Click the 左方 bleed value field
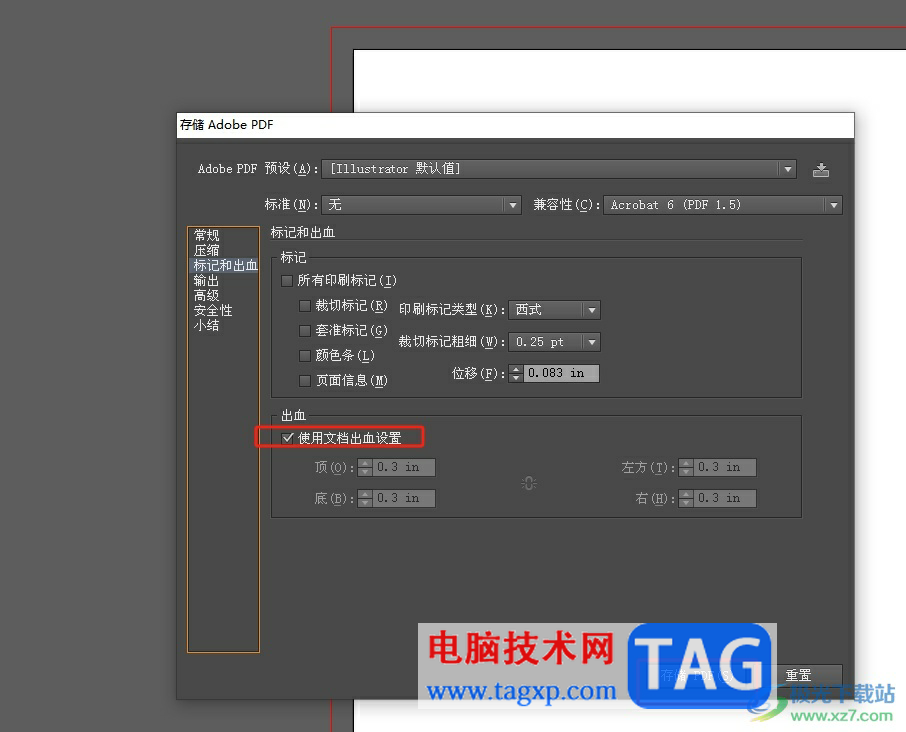Viewport: 906px width, 732px height. 725,467
